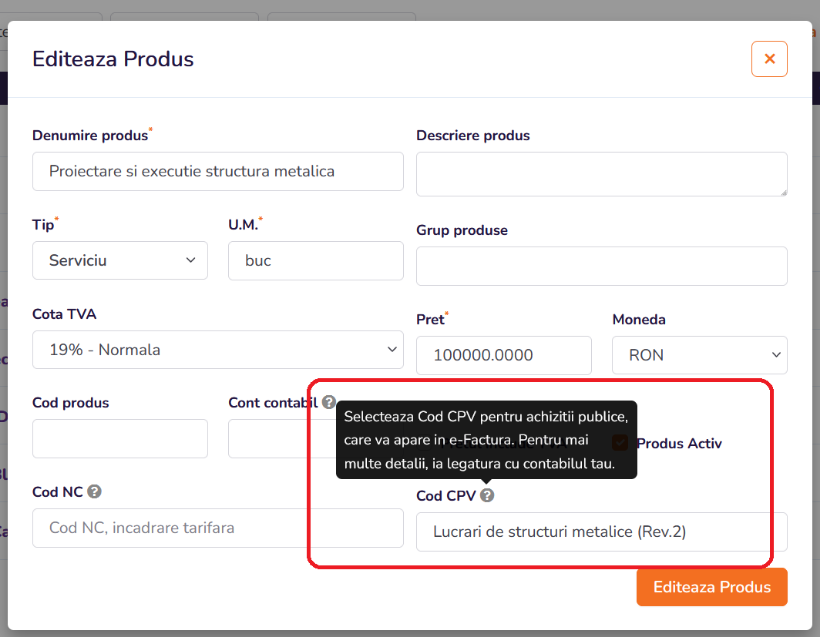
Task: Select the Grup produse input field
Action: coord(602,266)
